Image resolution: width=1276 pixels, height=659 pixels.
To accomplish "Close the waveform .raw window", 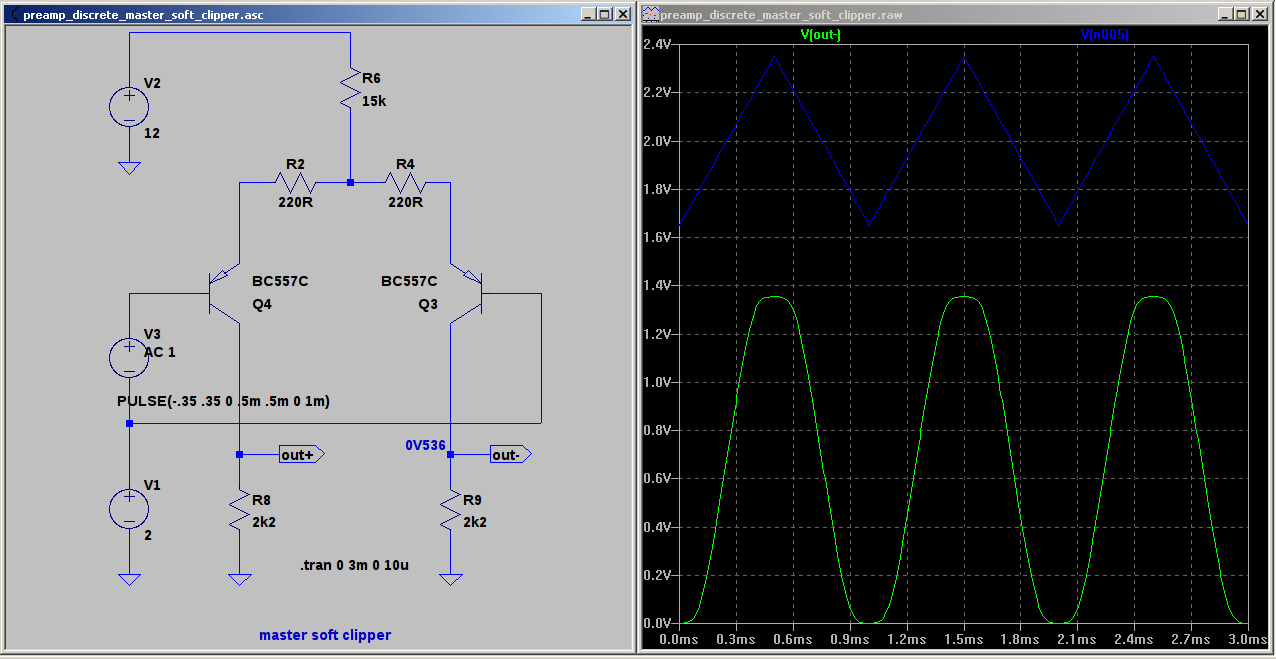I will 1260,14.
